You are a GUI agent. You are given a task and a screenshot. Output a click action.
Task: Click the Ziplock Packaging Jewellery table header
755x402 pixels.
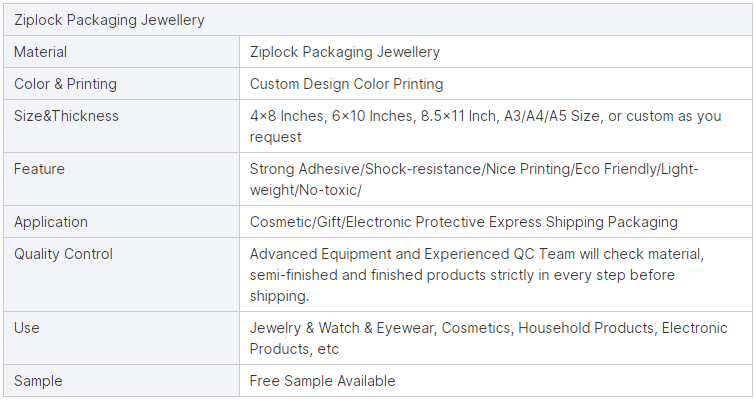pos(378,20)
